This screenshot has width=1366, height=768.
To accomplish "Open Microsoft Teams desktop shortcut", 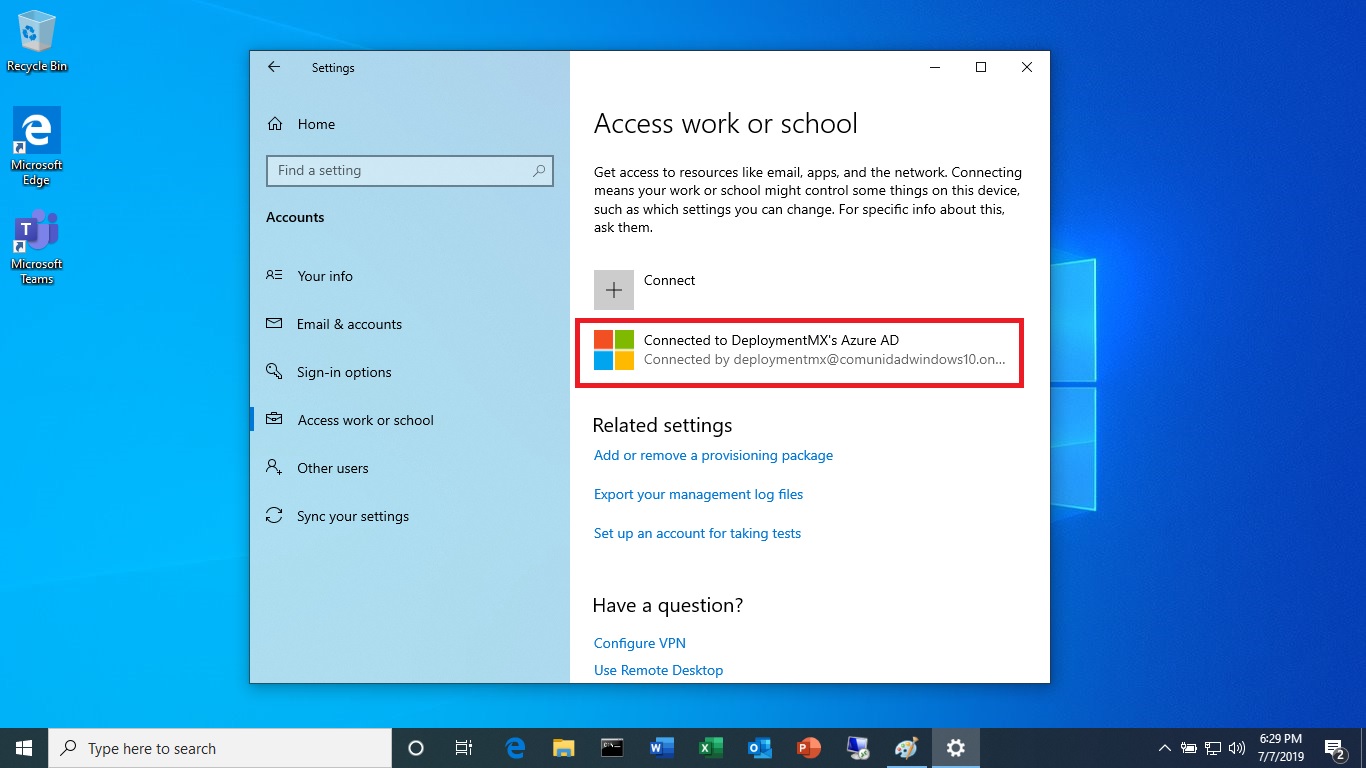I will (36, 247).
